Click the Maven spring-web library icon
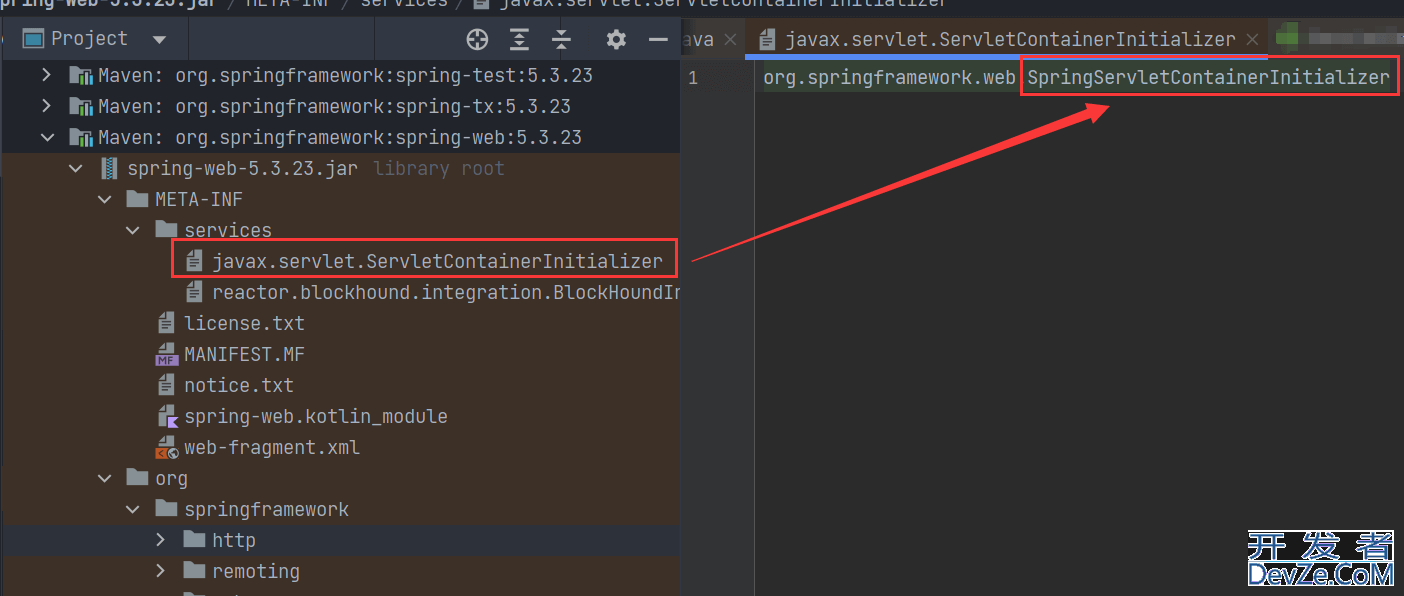This screenshot has width=1404, height=596. point(80,137)
